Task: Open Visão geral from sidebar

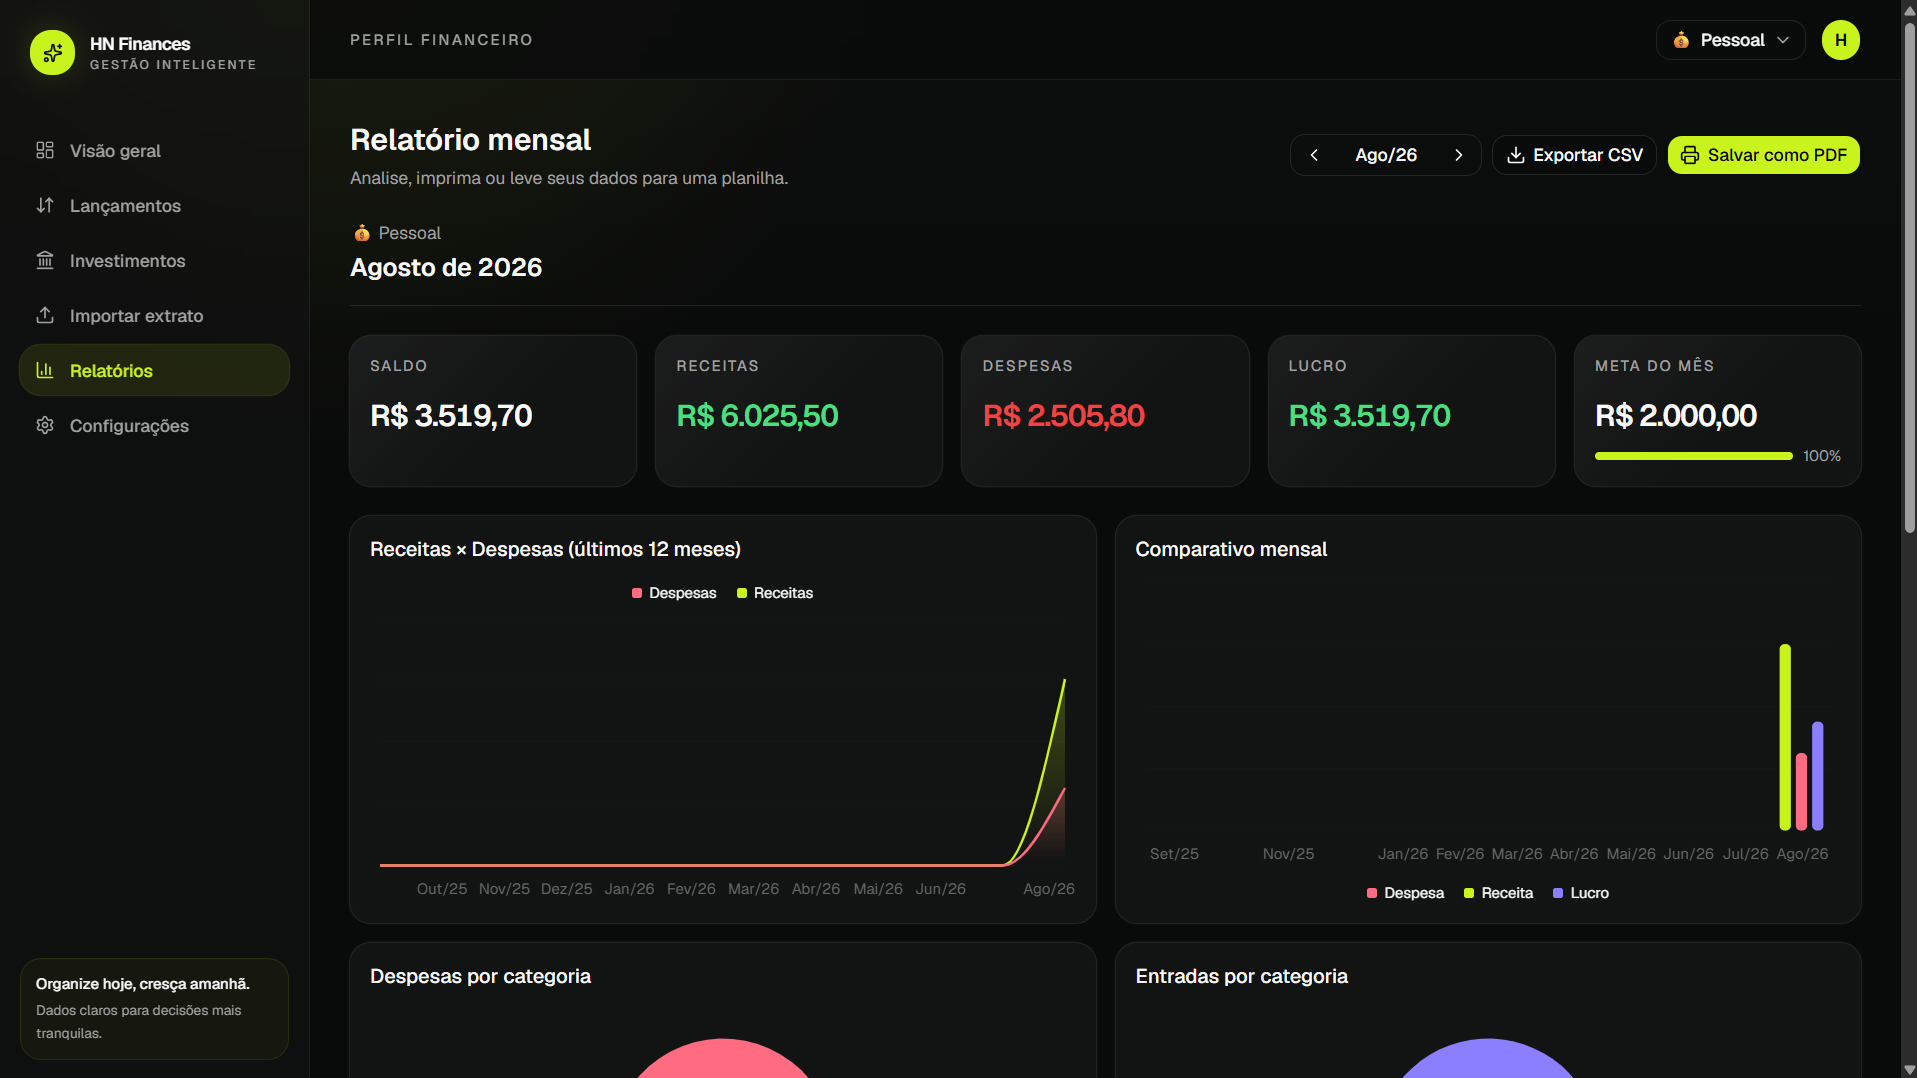Action: coord(154,151)
